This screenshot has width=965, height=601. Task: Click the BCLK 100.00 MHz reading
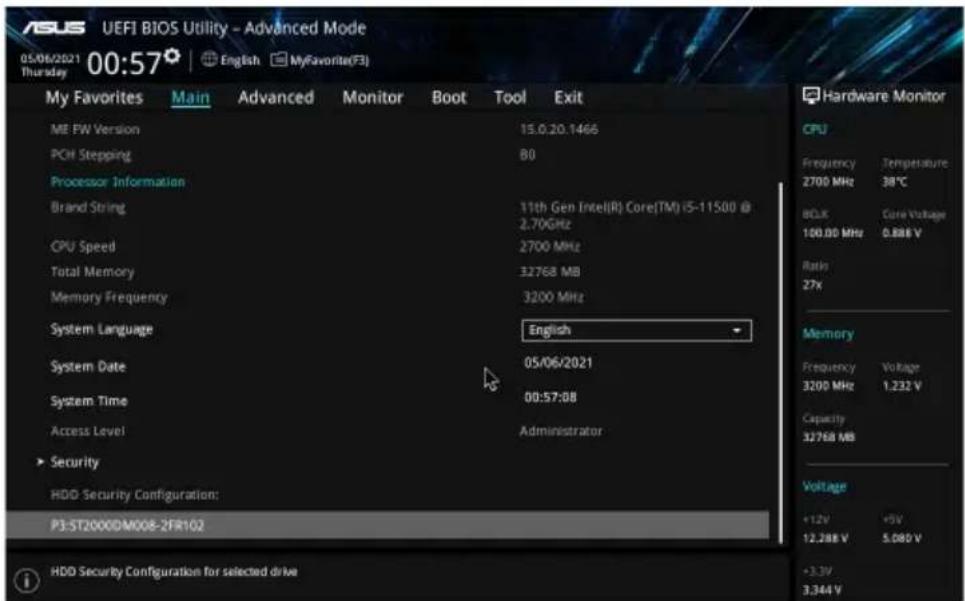click(832, 233)
